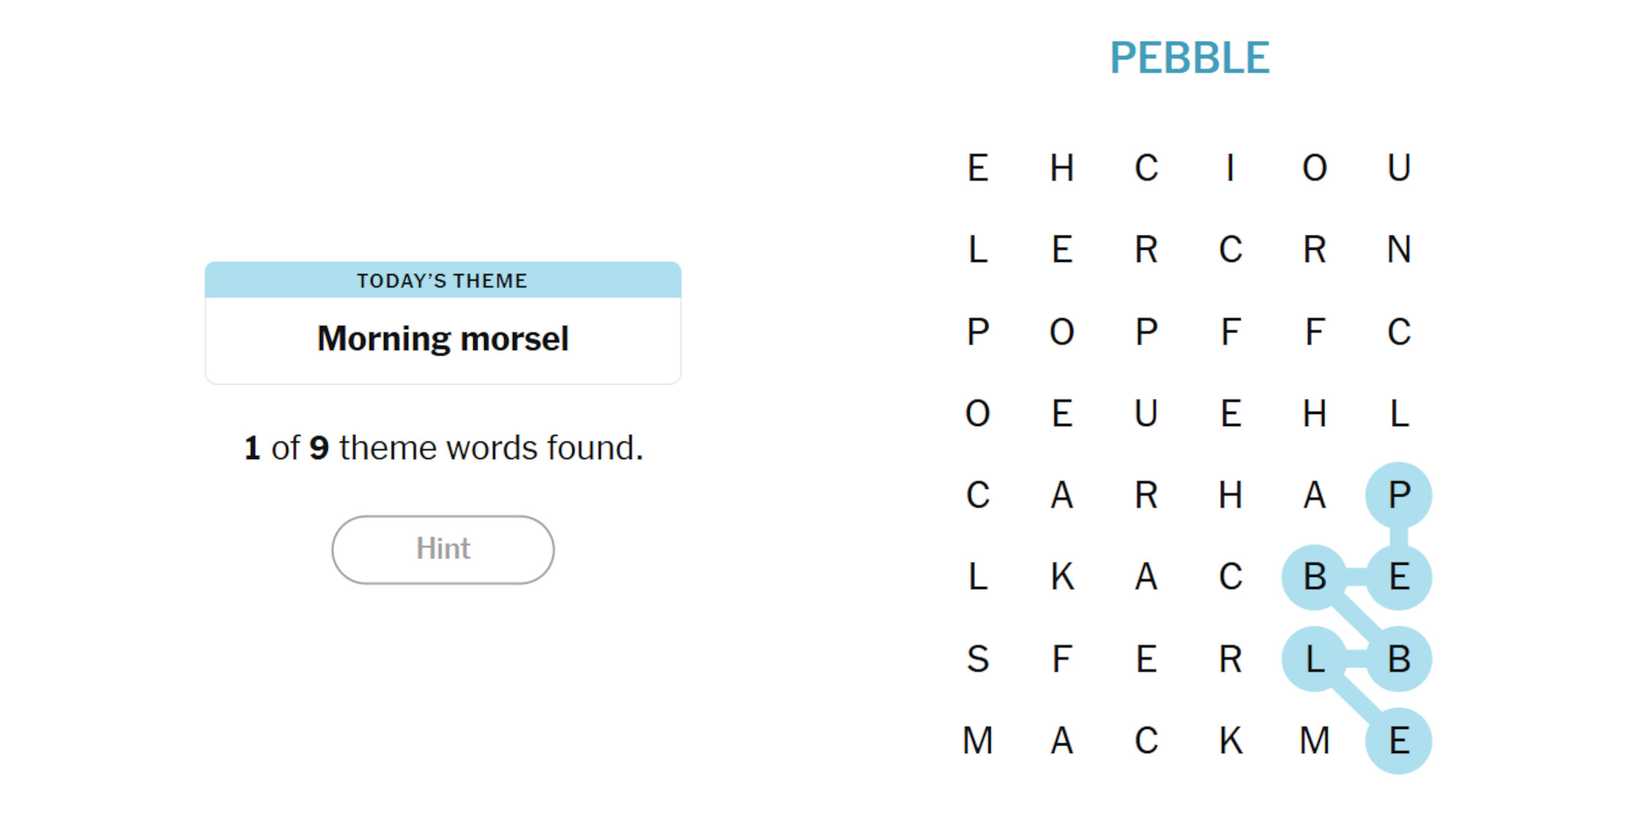Screen dimensions: 1650x825
Task: Click the letter E in the top-left corner
Action: (x=978, y=167)
